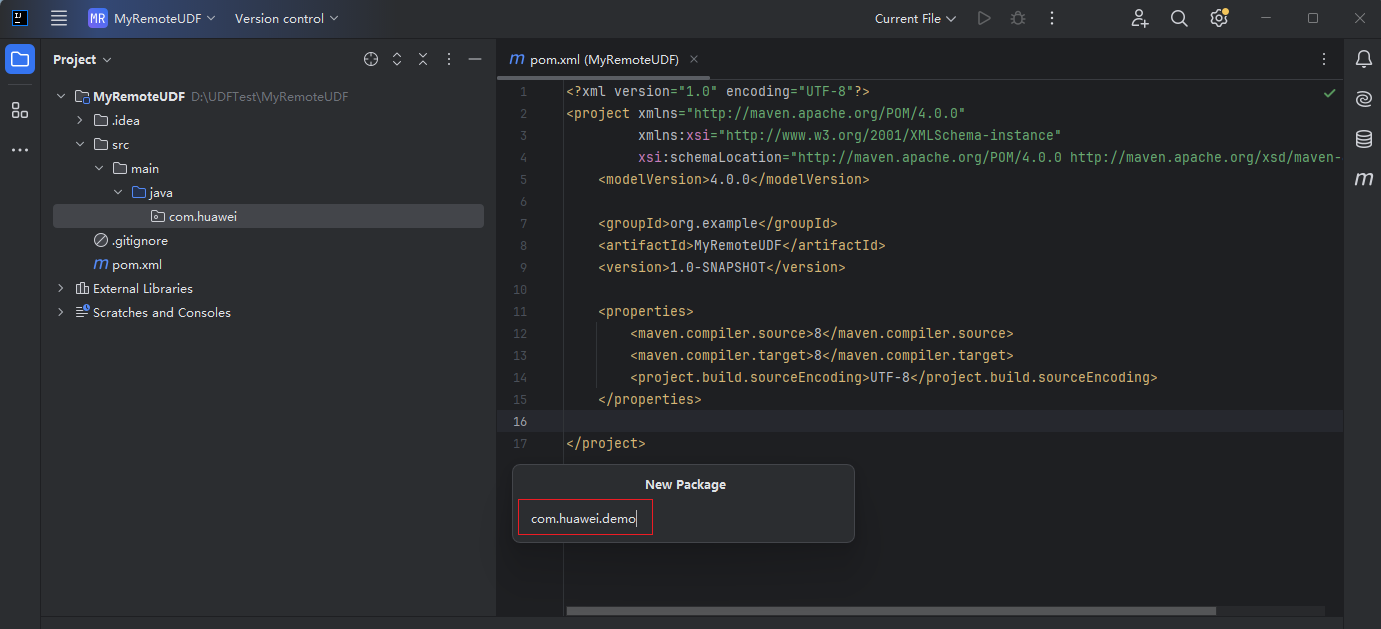Click line number 11 in gutter
This screenshot has height=629, width=1381.
pos(520,311)
